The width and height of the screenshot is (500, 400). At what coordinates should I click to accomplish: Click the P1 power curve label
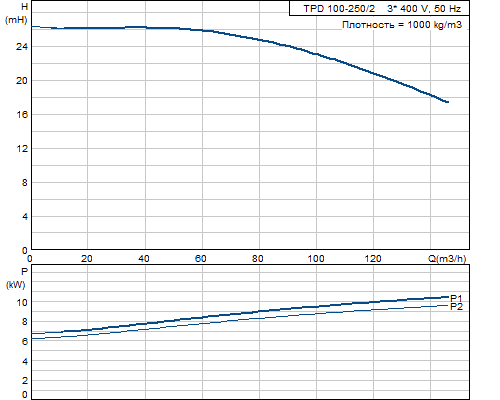[x=456, y=298]
